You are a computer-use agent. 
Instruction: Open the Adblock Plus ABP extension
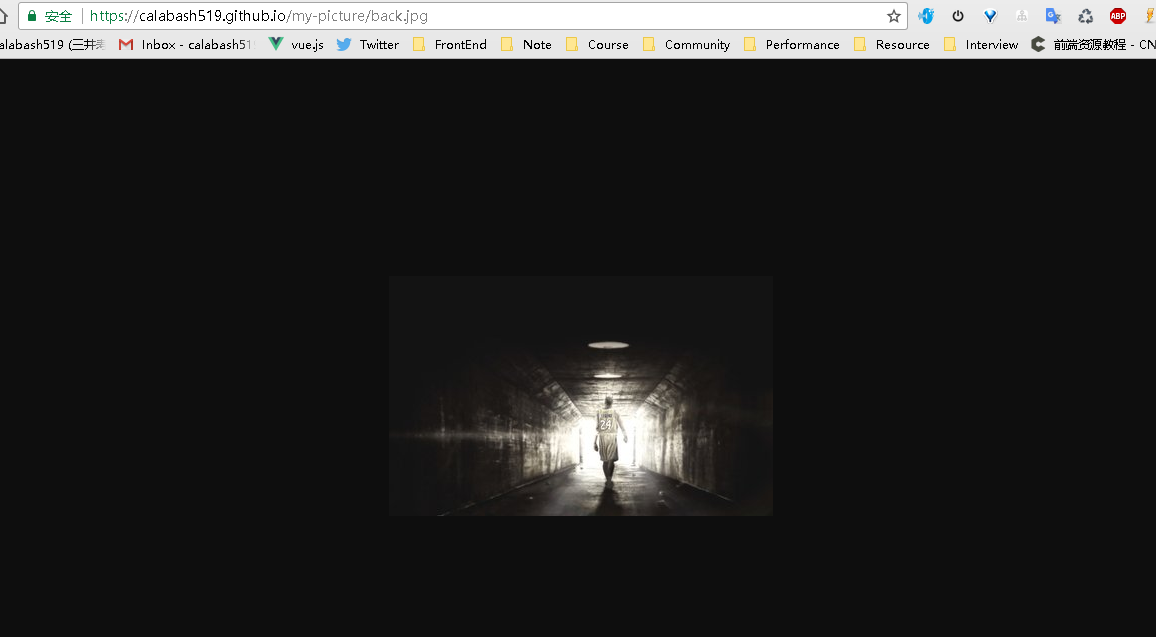coord(1118,16)
